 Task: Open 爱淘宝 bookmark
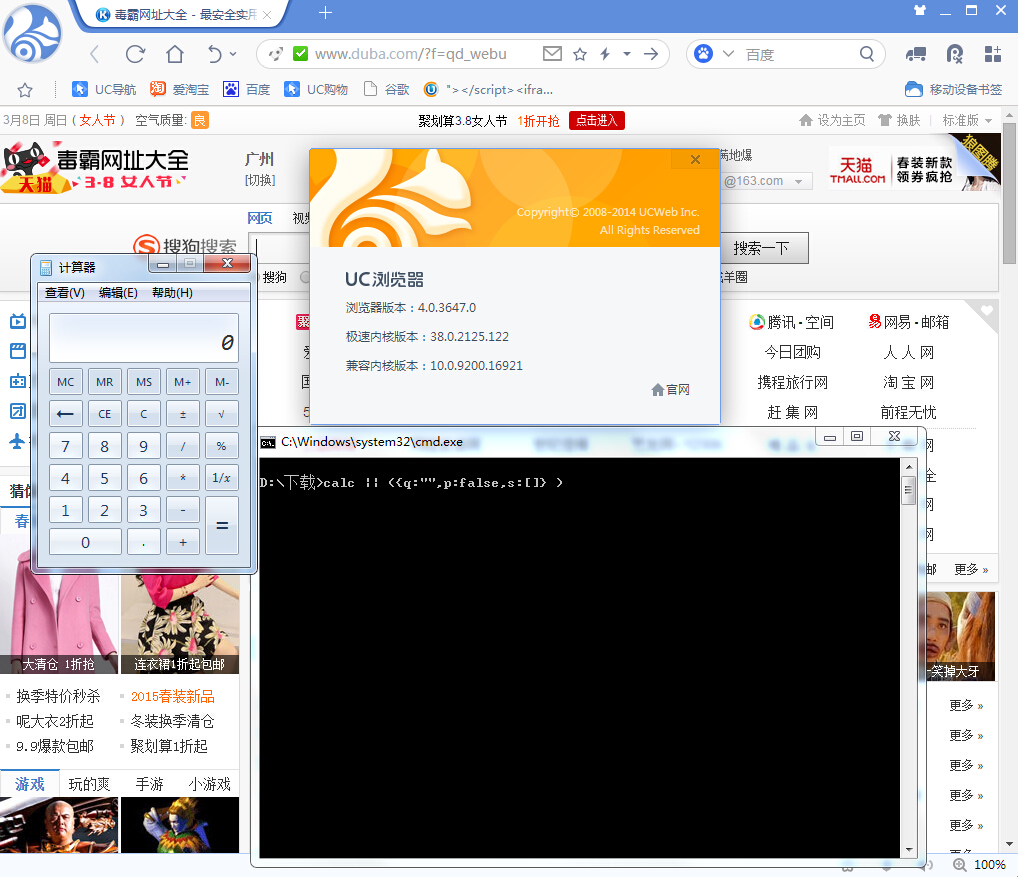point(180,90)
